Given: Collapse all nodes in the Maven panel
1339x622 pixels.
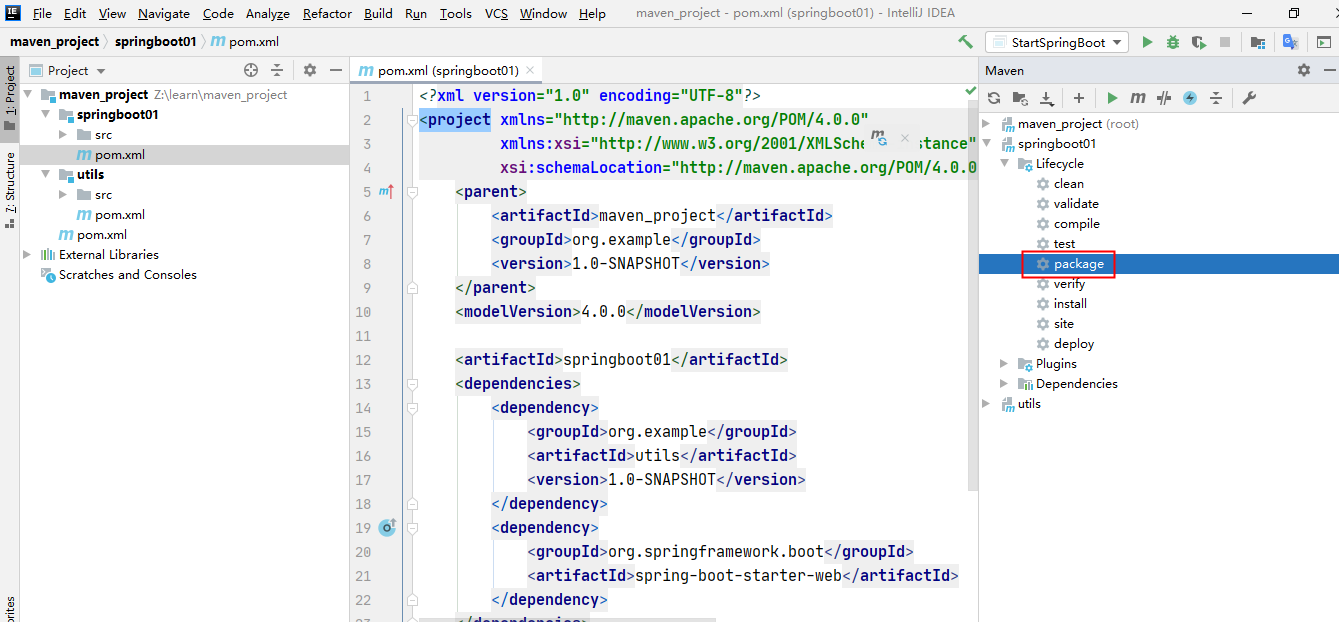Looking at the screenshot, I should pos(1216,98).
